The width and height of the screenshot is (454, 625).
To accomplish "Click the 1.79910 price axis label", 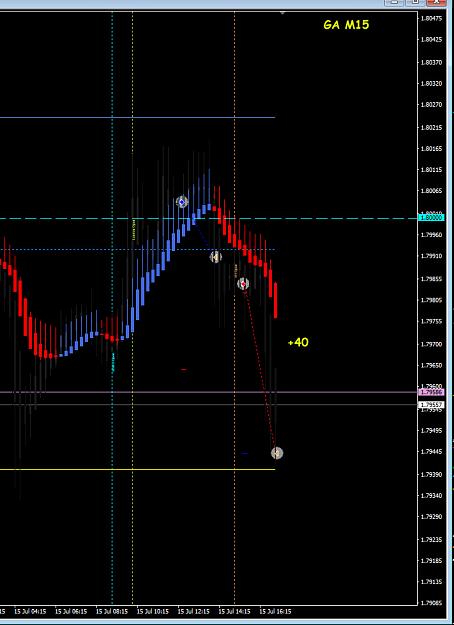I will (x=431, y=256).
